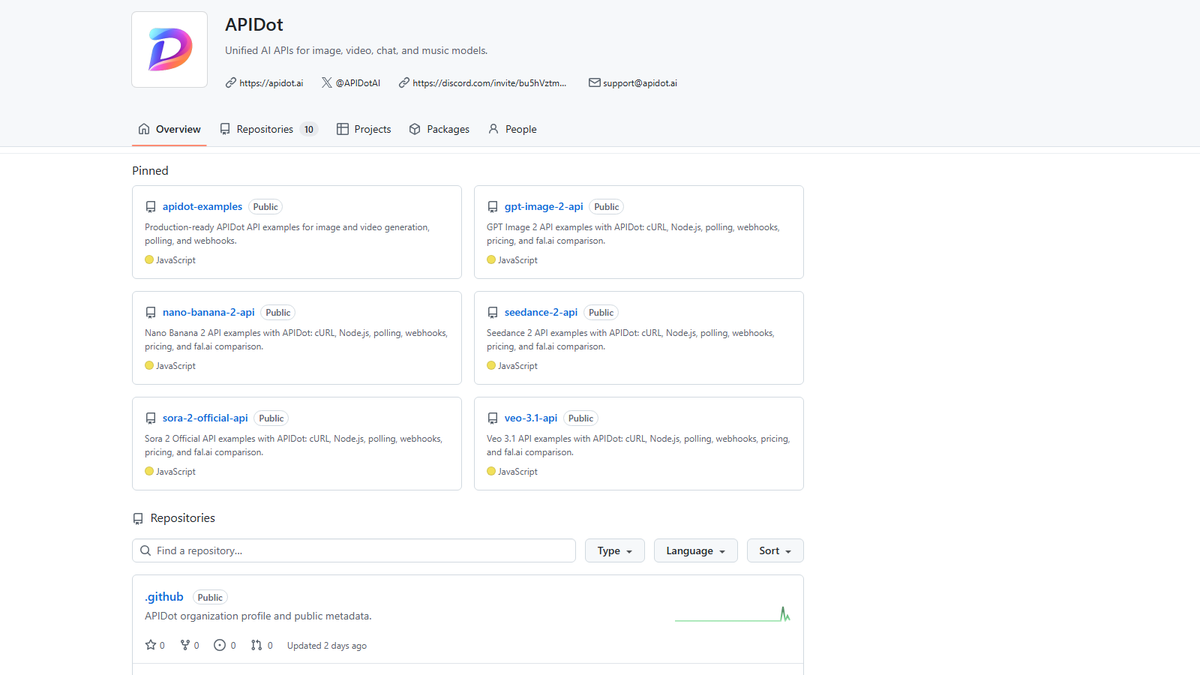Click the repo icon beside Repositories heading

[x=138, y=519]
